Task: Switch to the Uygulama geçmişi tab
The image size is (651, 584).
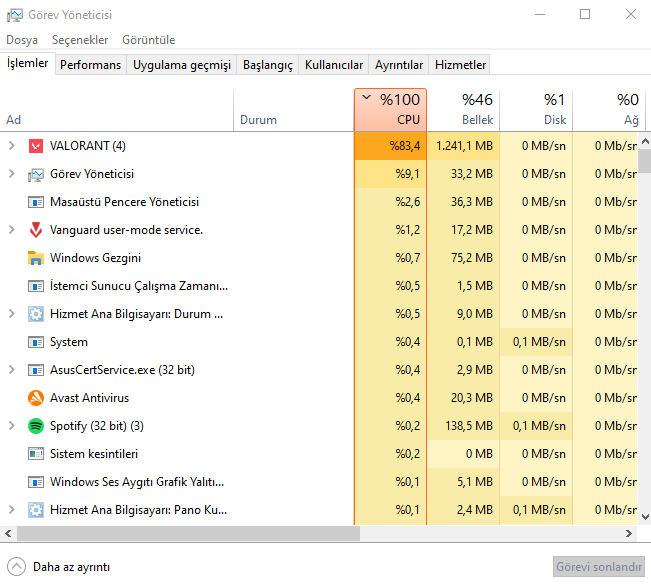Action: (182, 65)
